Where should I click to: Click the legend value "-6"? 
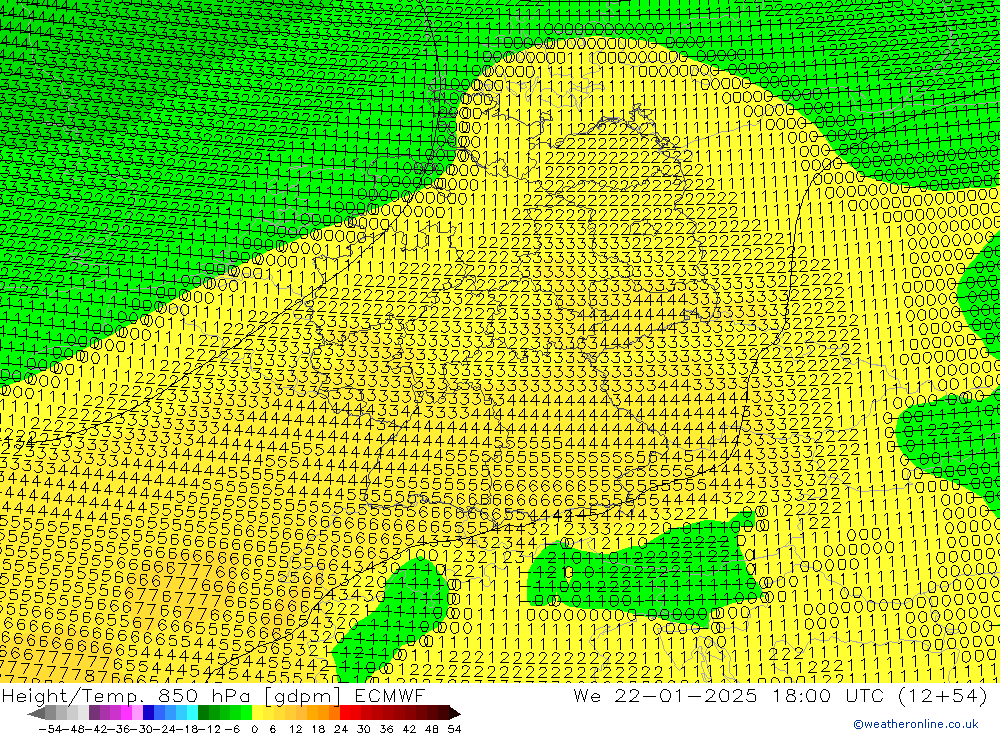pyautogui.click(x=232, y=729)
